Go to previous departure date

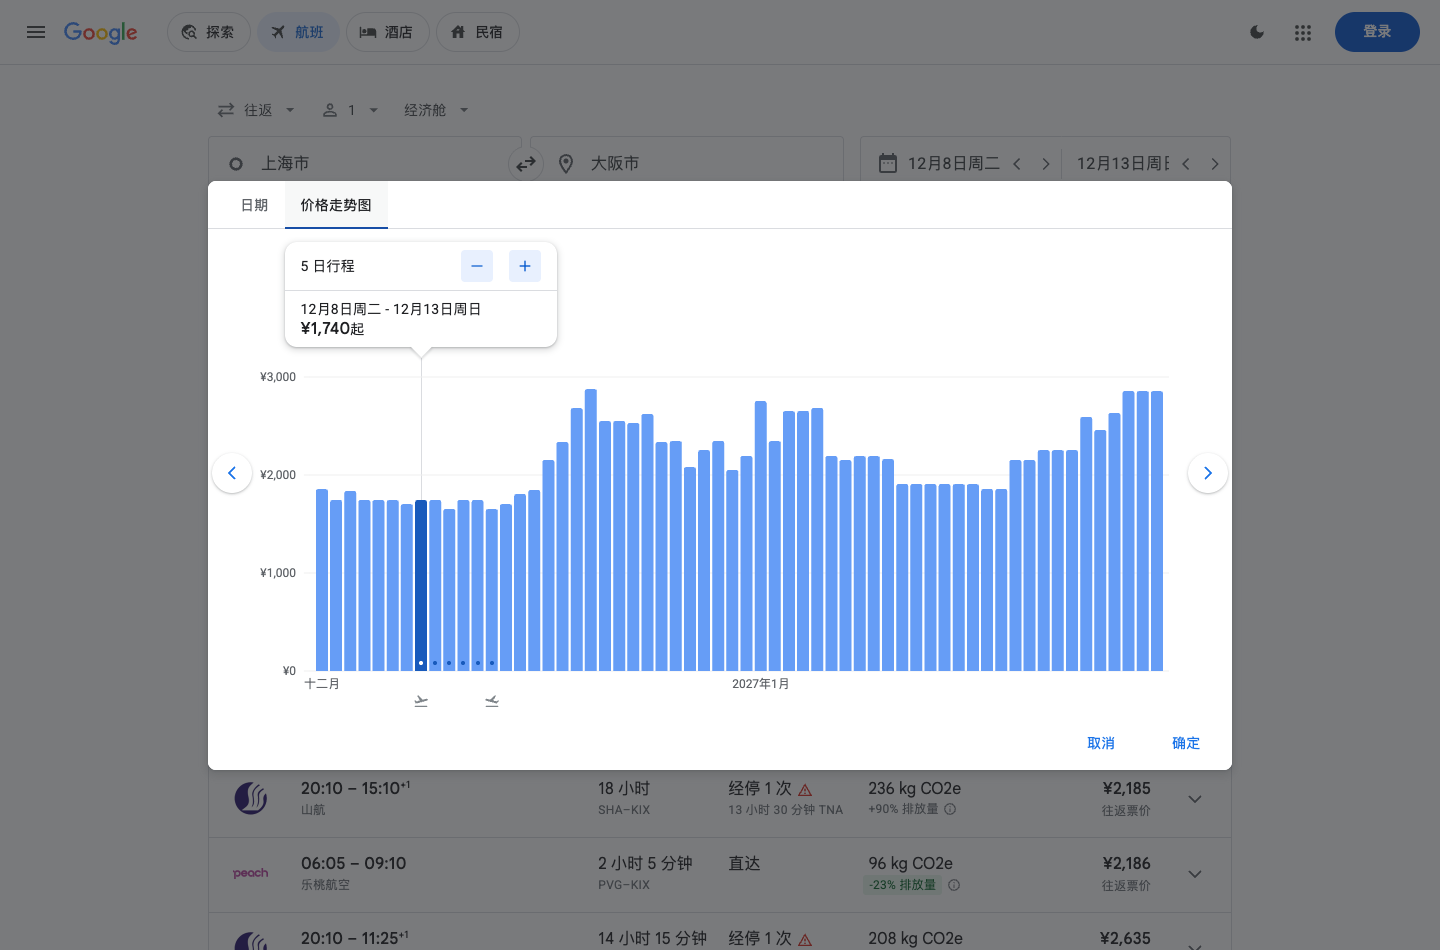(1017, 164)
